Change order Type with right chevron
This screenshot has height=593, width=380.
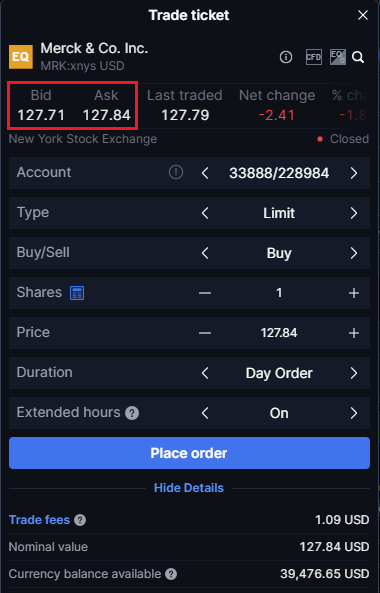354,213
